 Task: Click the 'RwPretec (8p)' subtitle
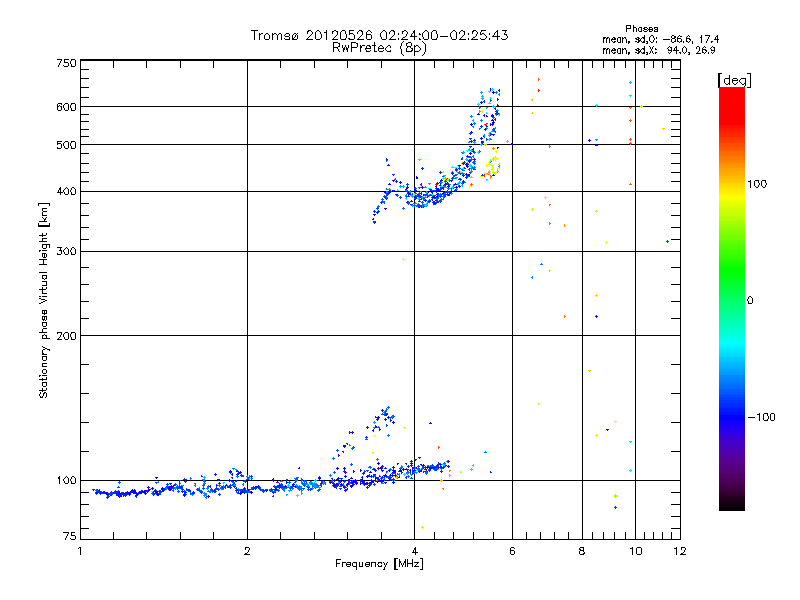click(379, 48)
